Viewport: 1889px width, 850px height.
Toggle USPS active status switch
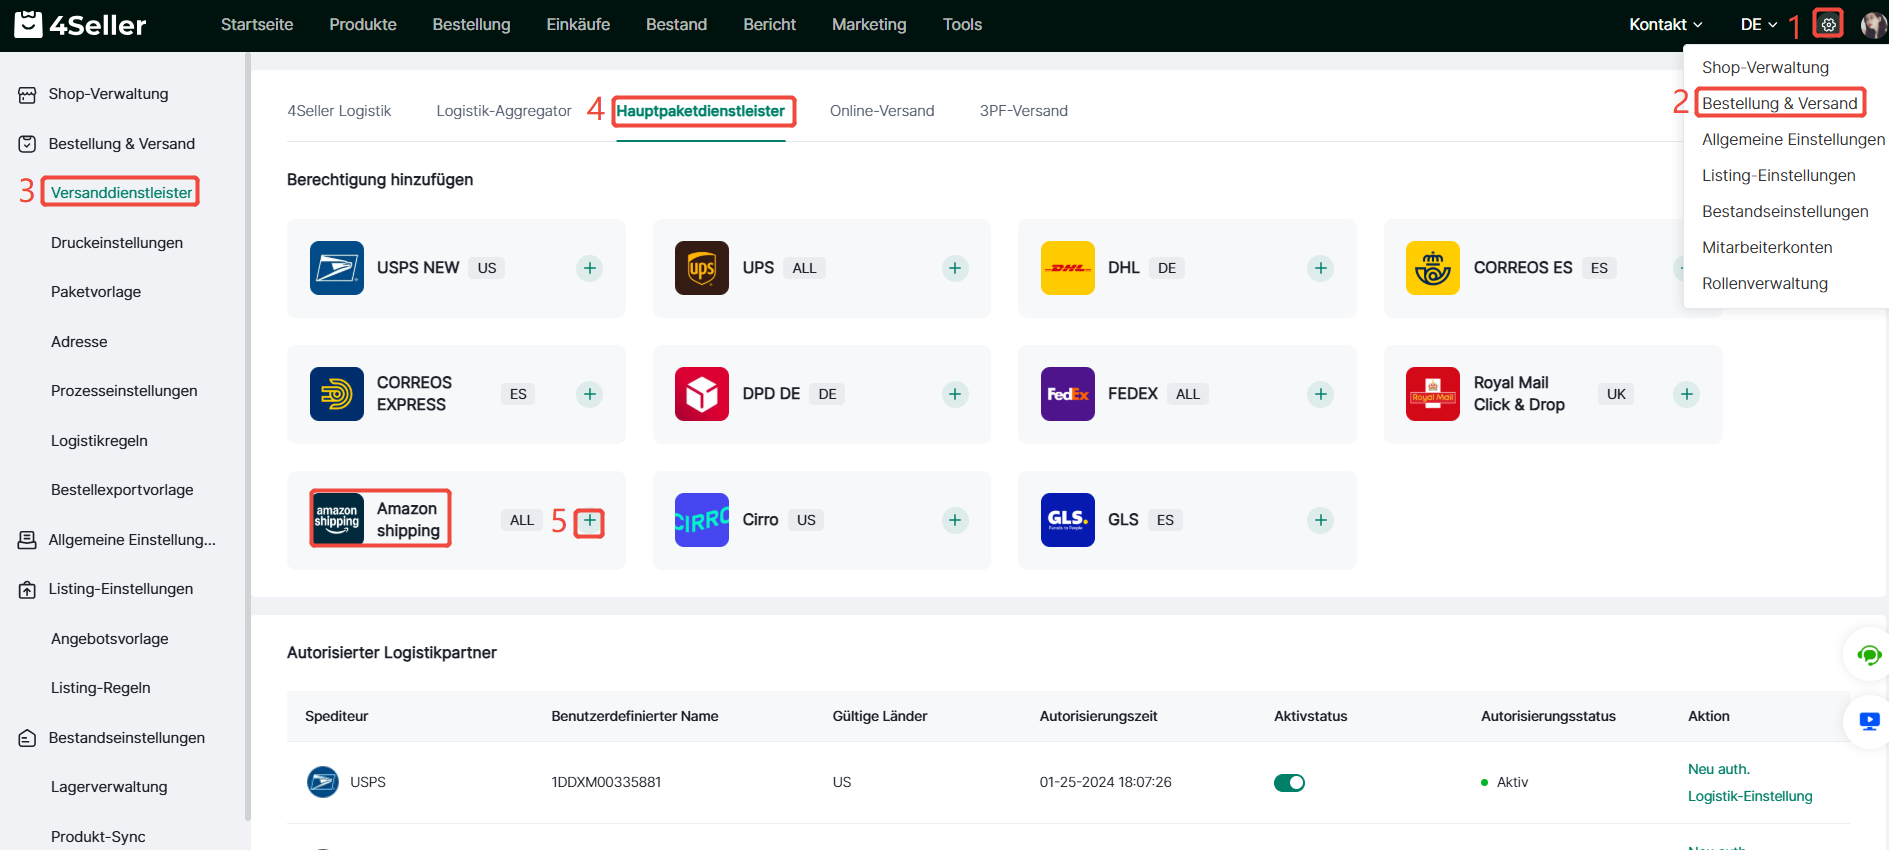(x=1289, y=783)
